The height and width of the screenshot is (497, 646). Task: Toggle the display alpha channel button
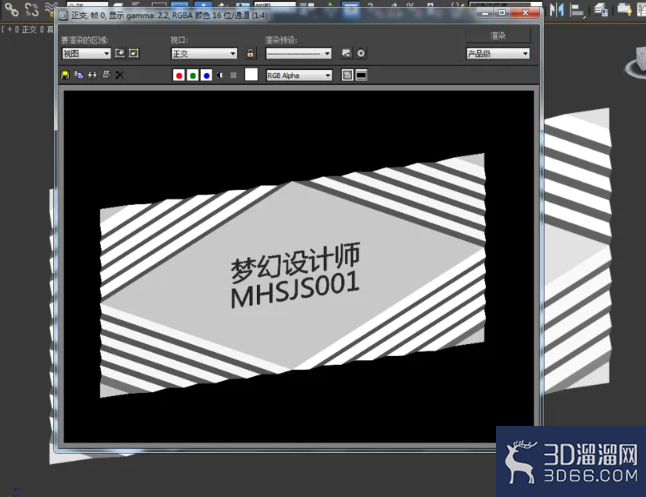point(220,75)
